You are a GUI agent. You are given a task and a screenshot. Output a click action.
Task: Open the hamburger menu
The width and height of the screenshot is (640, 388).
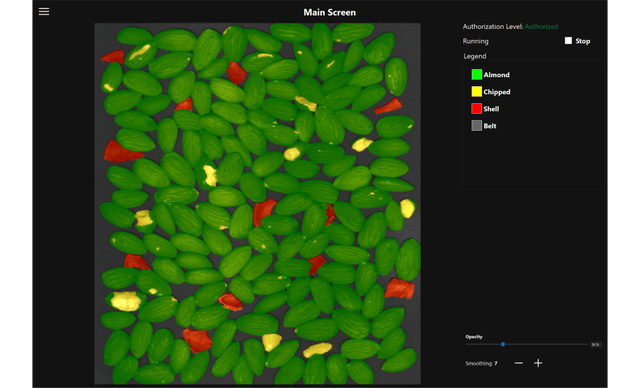[44, 11]
